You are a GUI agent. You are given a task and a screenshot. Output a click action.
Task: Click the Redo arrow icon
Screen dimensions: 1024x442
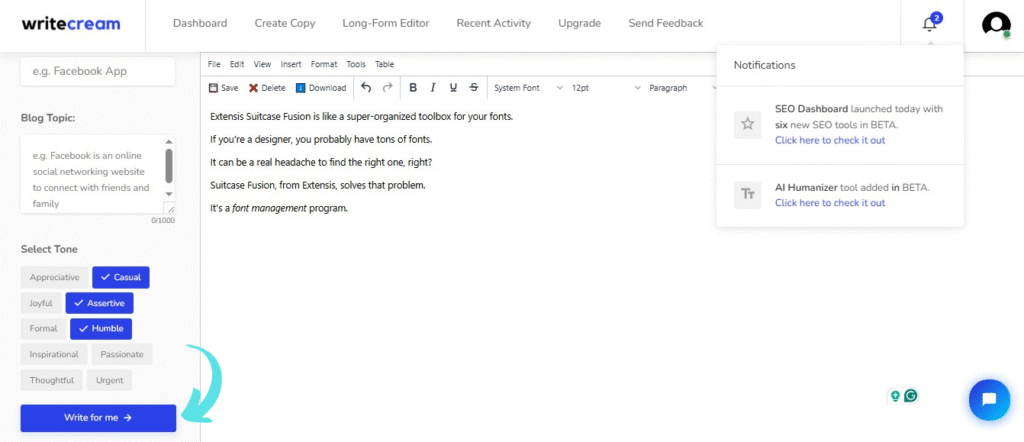pyautogui.click(x=387, y=88)
